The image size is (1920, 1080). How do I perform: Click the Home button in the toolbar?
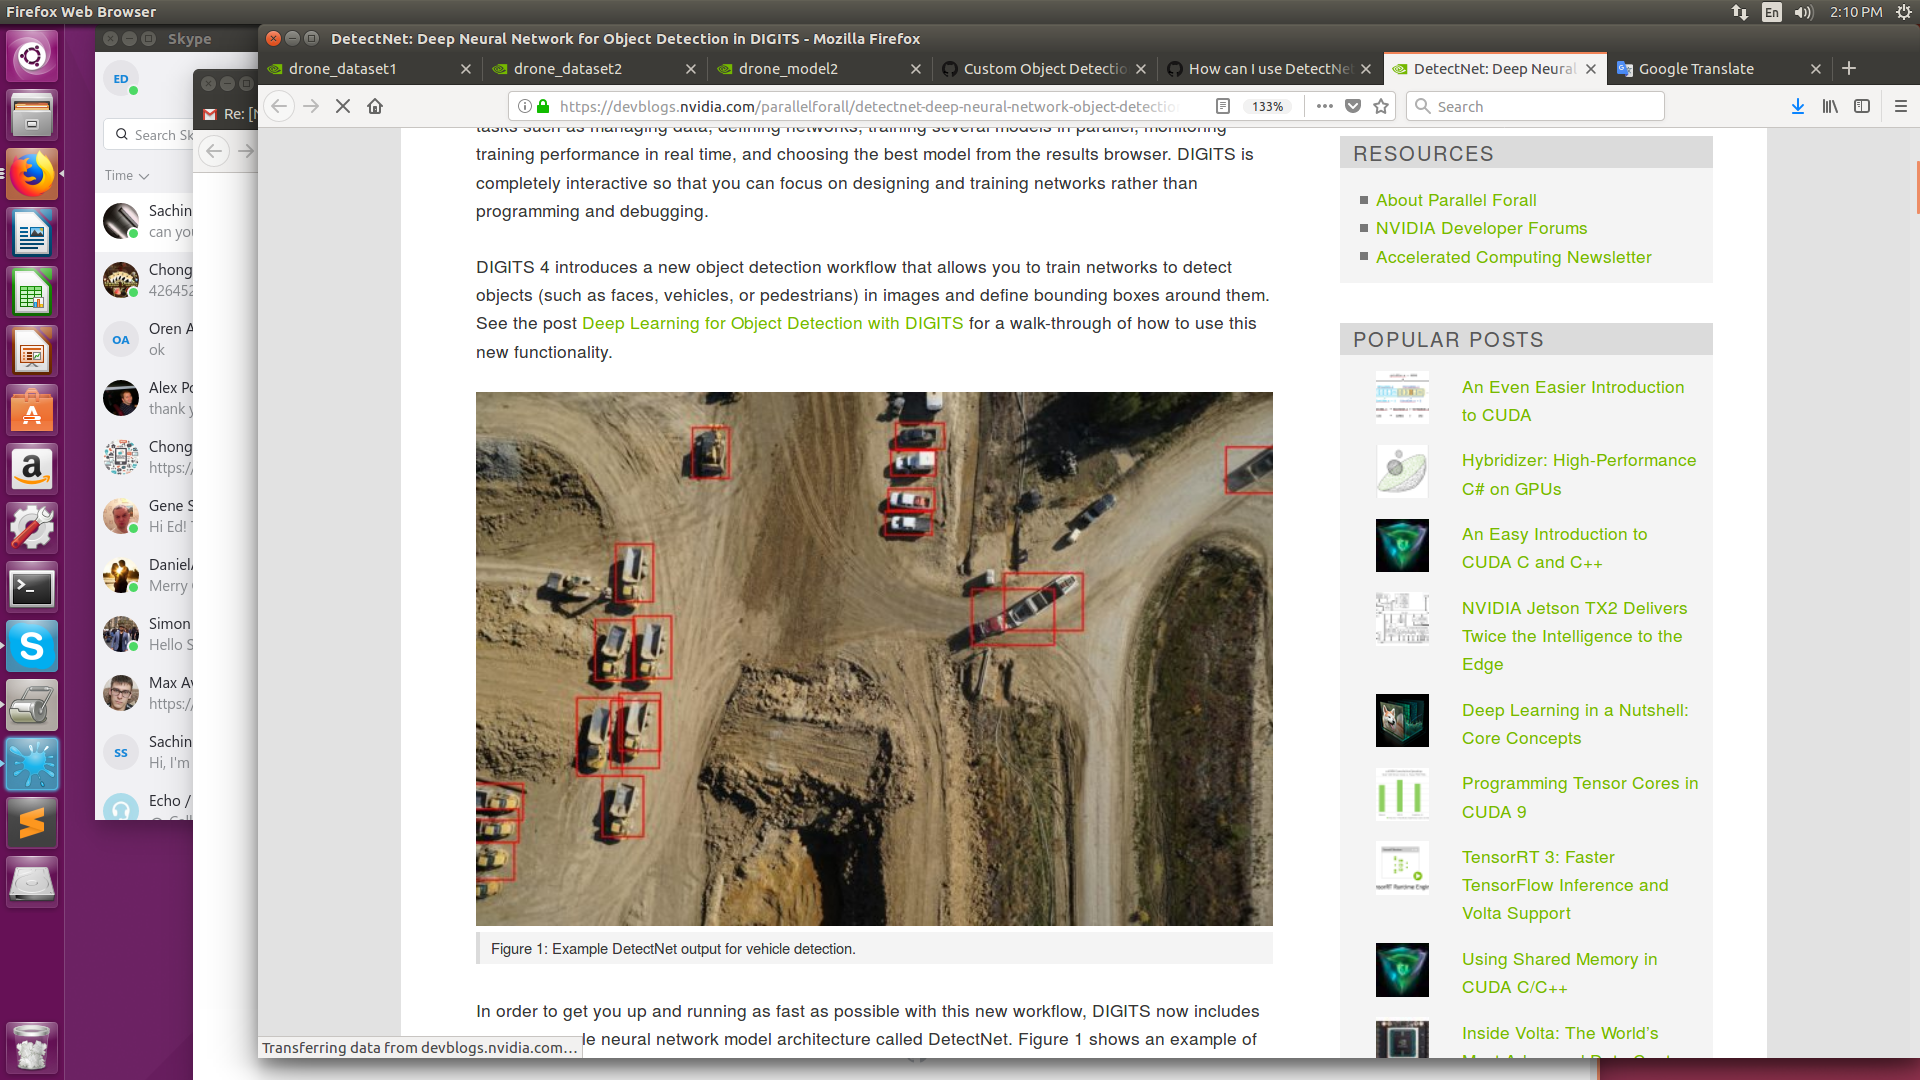(375, 105)
